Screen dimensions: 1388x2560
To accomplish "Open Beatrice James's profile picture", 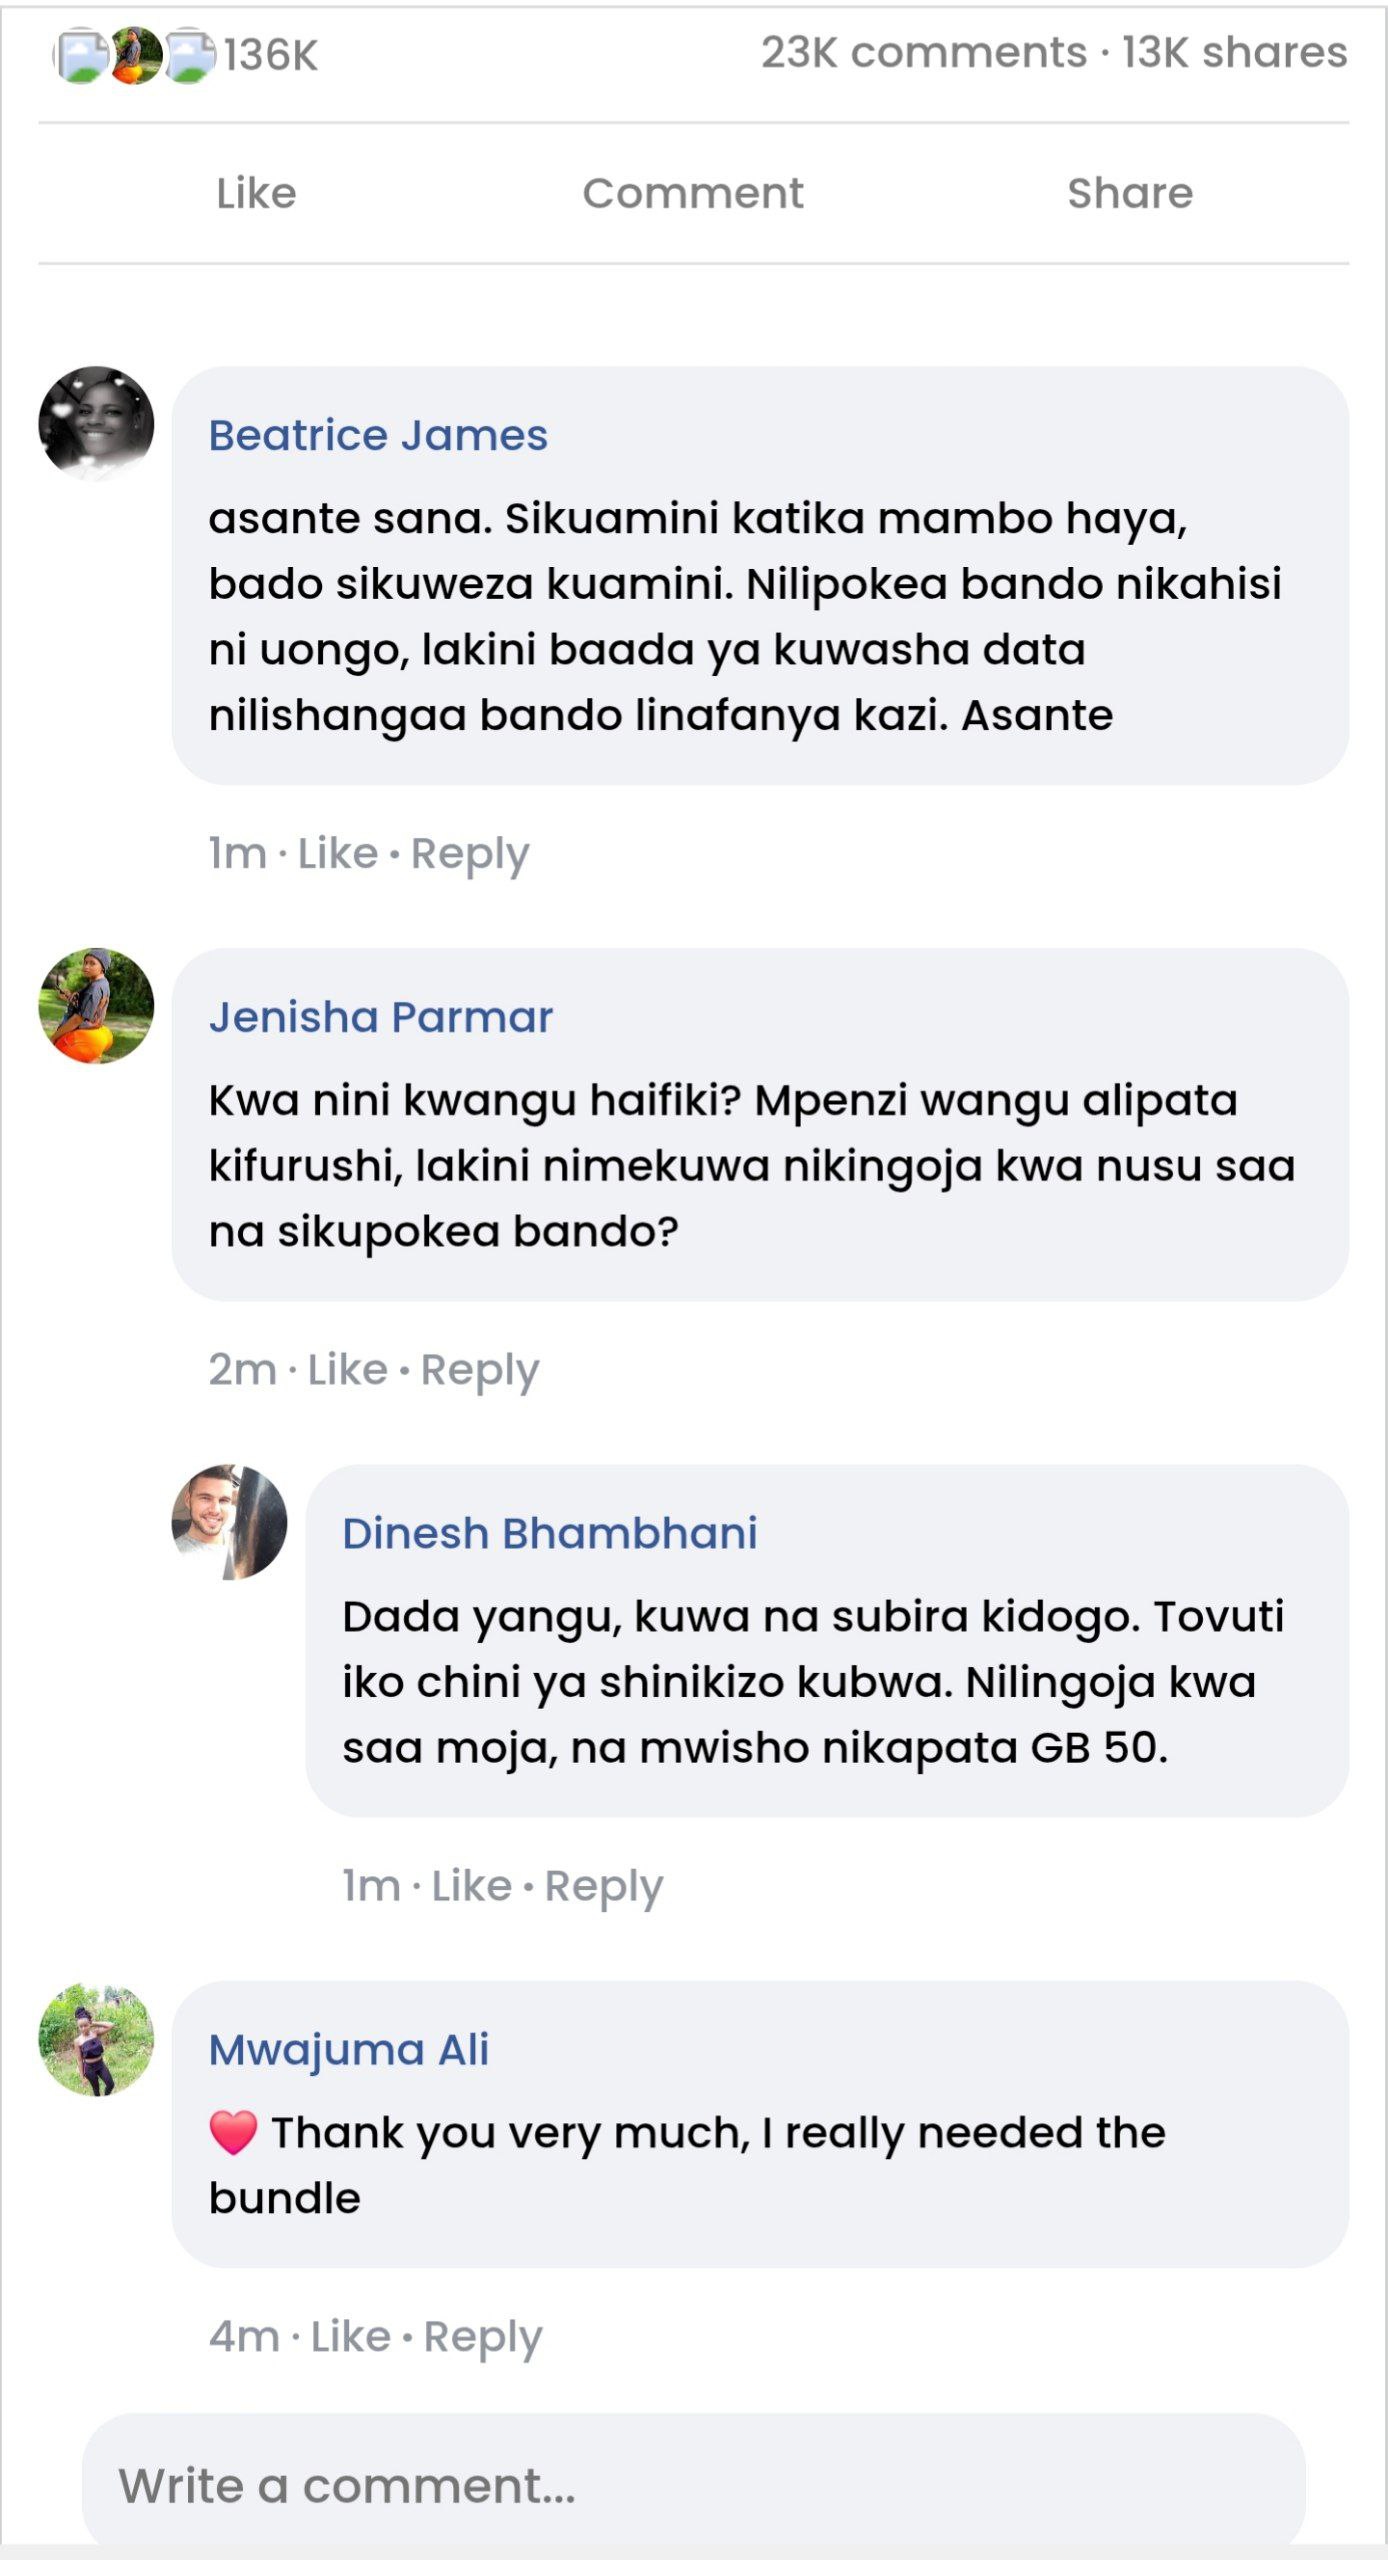I will (x=96, y=423).
